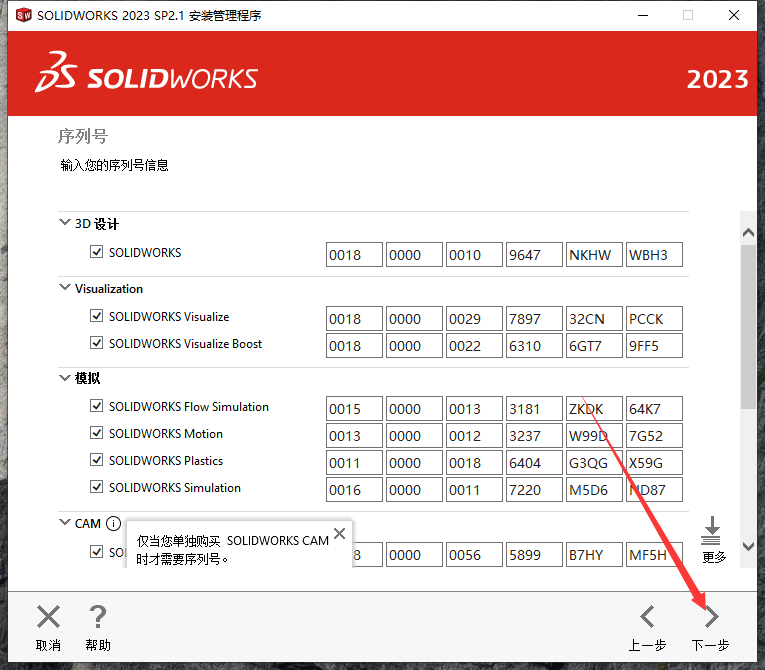Uncheck the SOLIDWORKS 3D design checkbox

coord(97,252)
